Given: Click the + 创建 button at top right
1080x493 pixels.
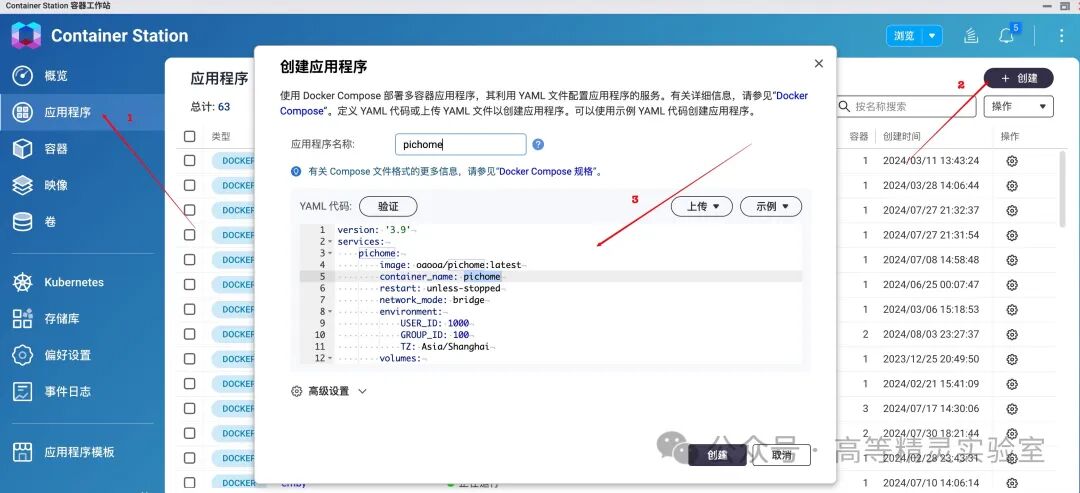Looking at the screenshot, I should pyautogui.click(x=1019, y=78).
